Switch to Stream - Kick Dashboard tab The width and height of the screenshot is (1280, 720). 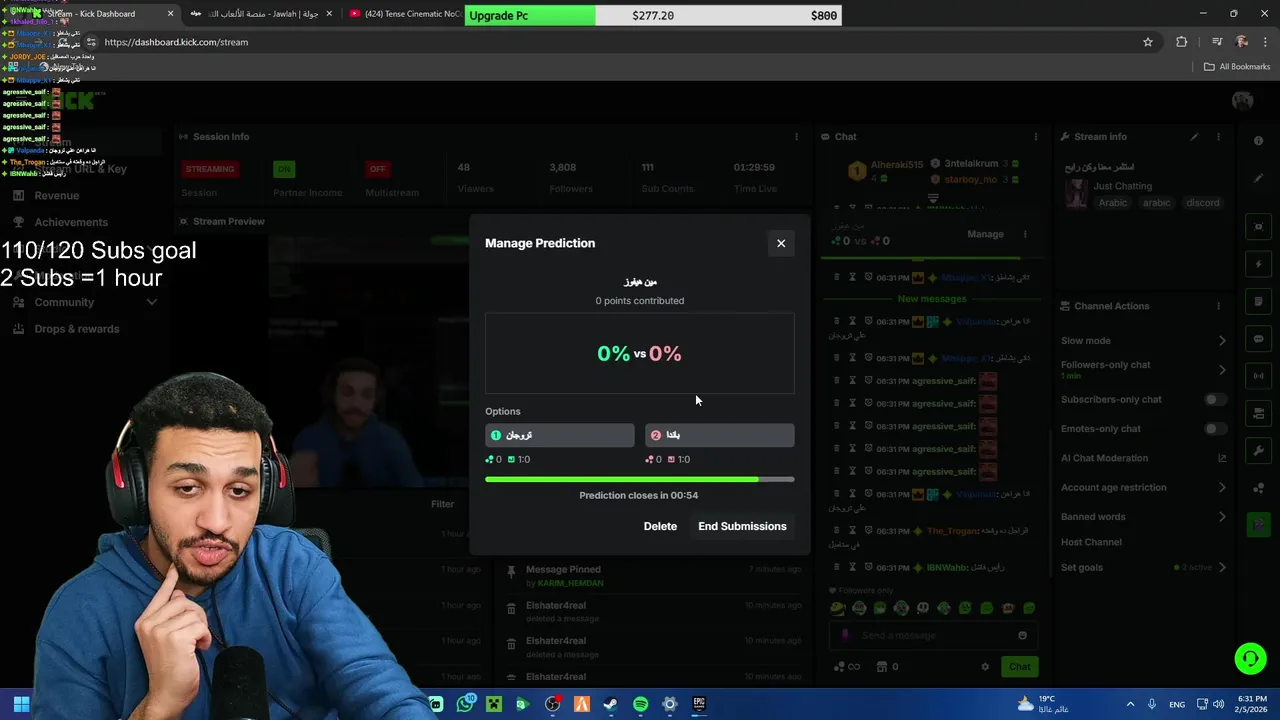tap(90, 14)
